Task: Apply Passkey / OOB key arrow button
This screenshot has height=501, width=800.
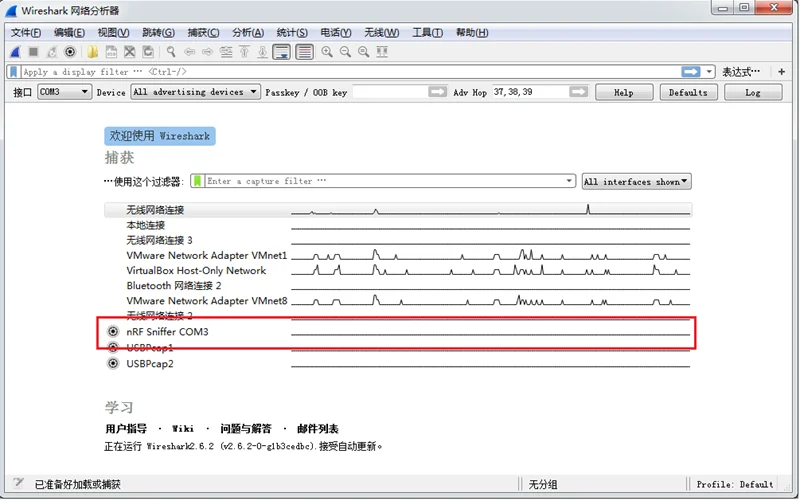Action: click(x=437, y=92)
